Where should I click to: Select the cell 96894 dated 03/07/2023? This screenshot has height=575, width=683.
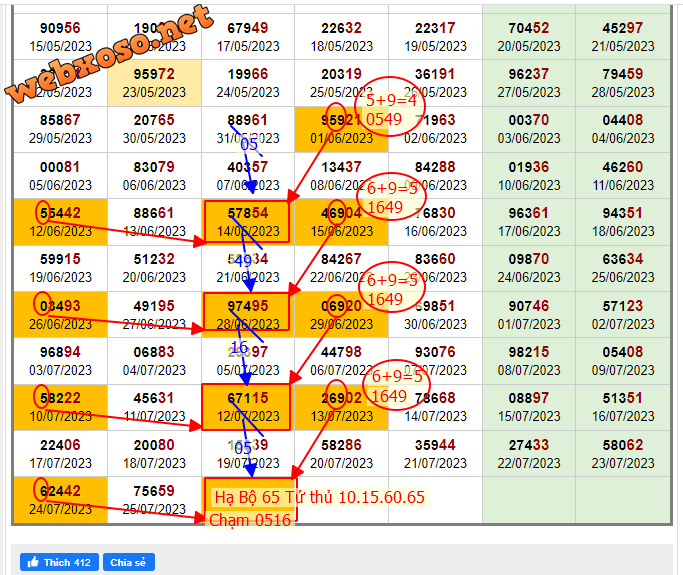pos(61,361)
